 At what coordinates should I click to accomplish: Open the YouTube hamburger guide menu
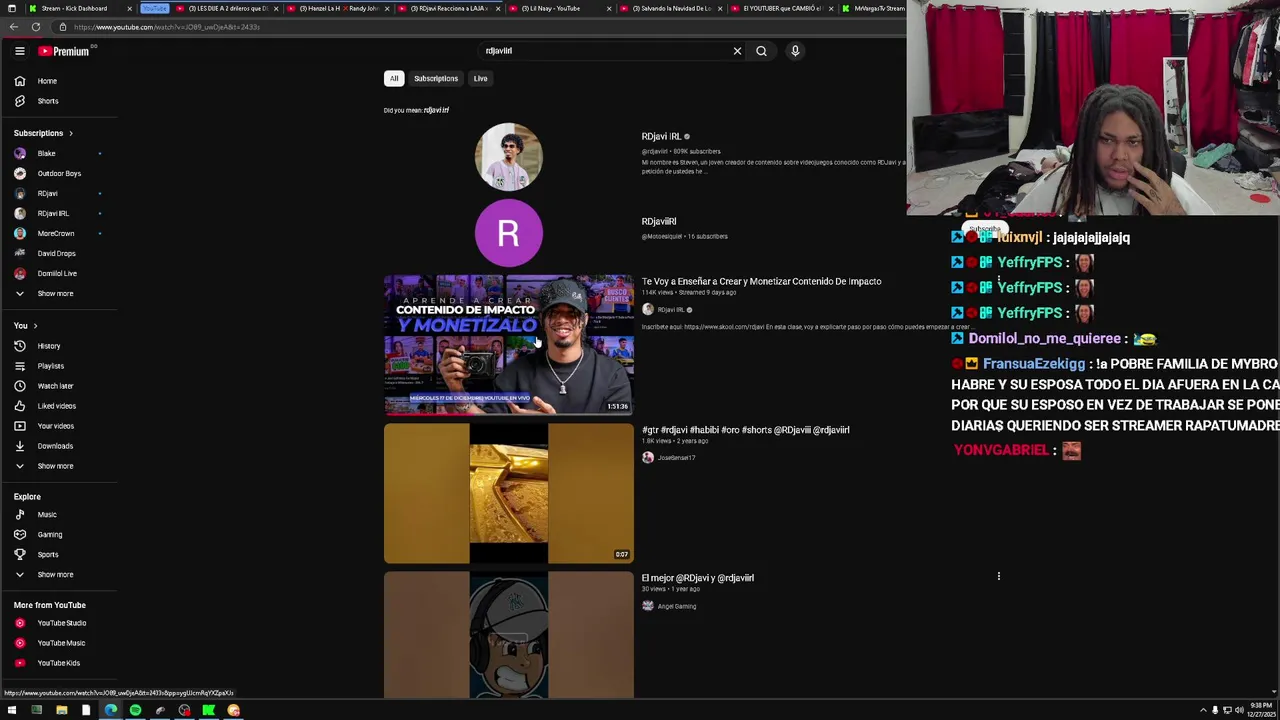tap(19, 51)
